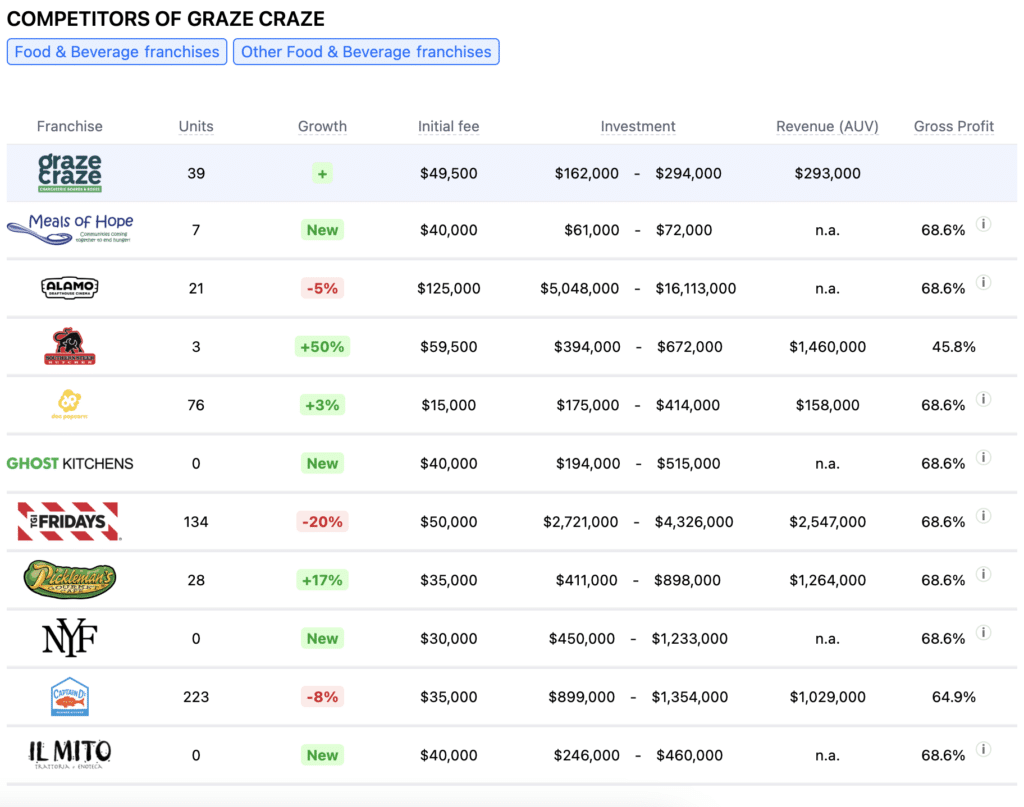Click the green plus growth badge for Graze Craze
The image size is (1024, 807).
point(323,174)
